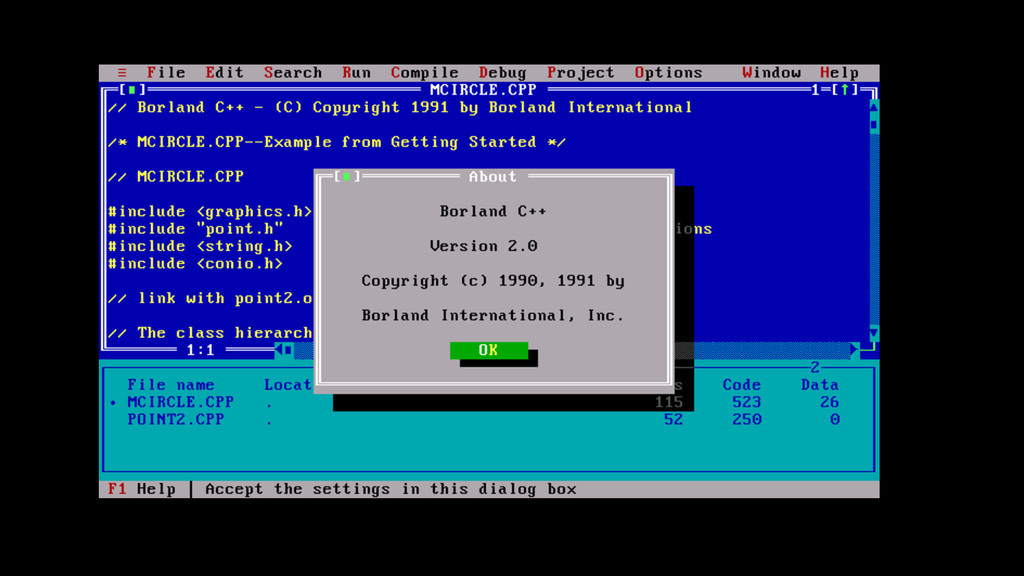Click the horizontal scrollbar thumb in the editor
Viewport: 1024px width, 576px height.
(x=289, y=350)
